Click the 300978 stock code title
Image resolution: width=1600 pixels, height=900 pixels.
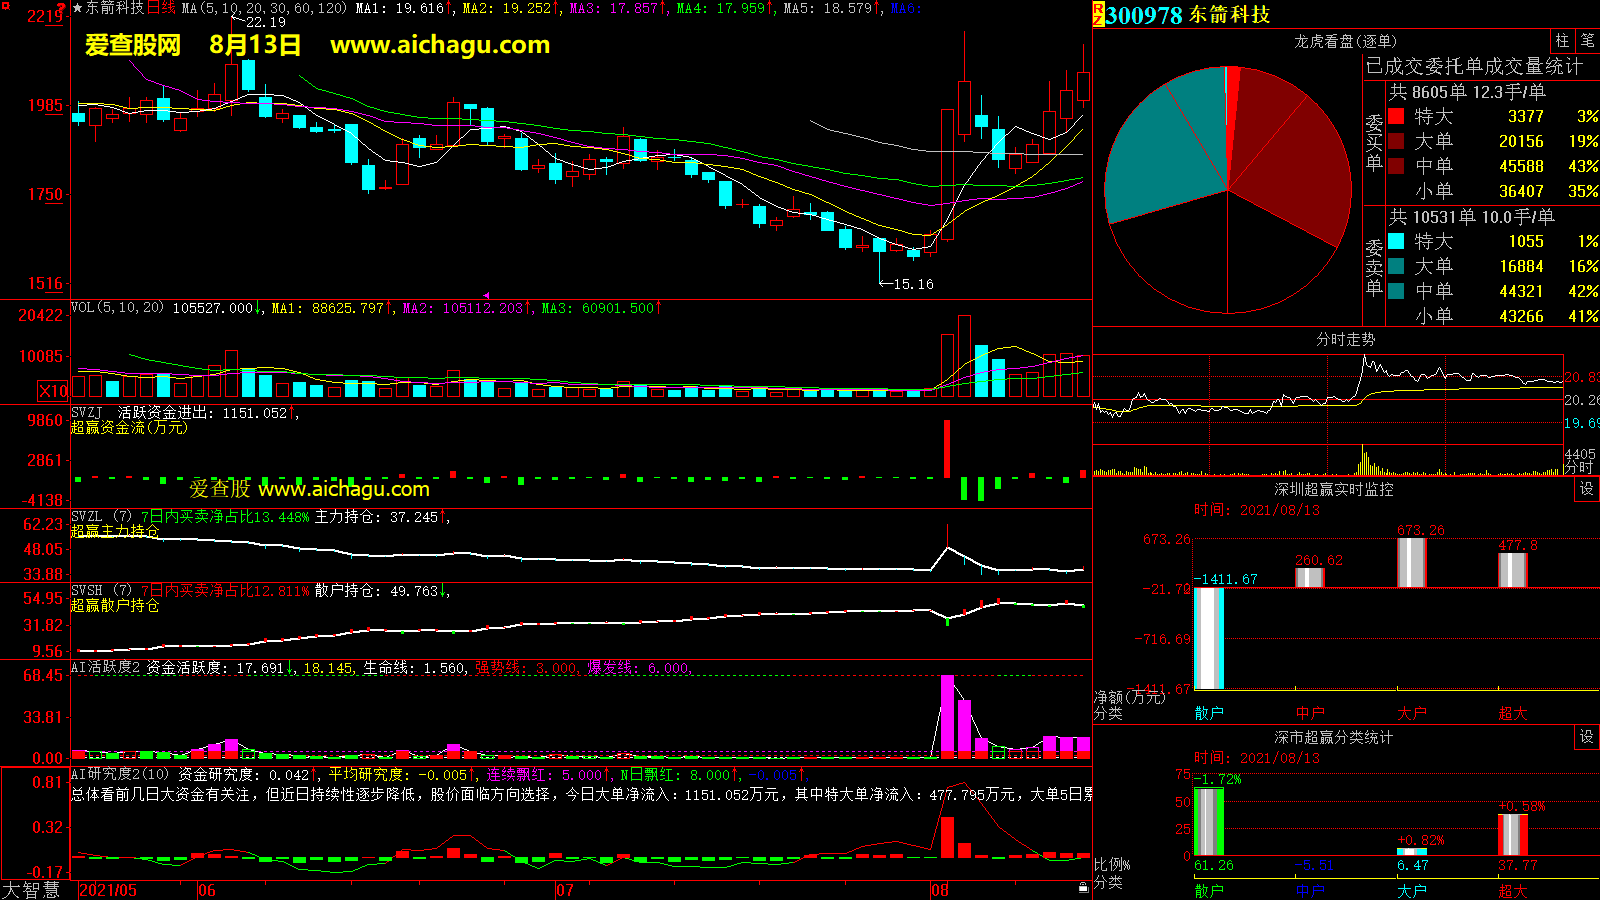pos(1144,15)
